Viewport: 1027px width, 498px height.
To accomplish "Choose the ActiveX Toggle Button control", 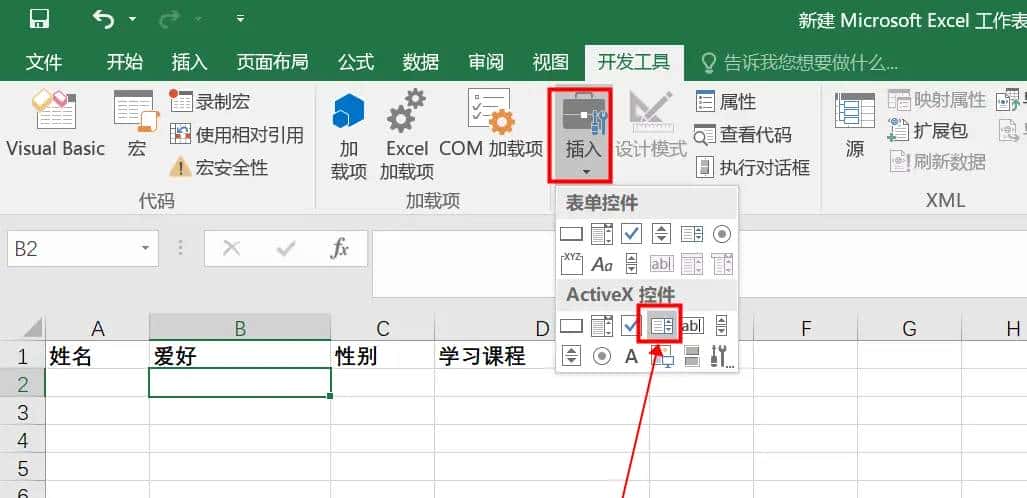I will point(692,356).
